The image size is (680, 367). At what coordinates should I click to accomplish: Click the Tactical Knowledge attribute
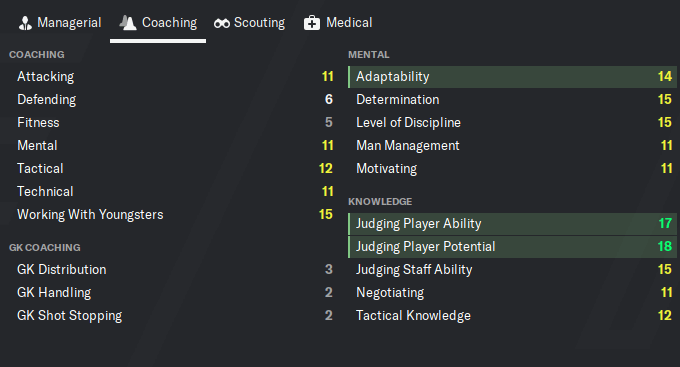(x=413, y=316)
